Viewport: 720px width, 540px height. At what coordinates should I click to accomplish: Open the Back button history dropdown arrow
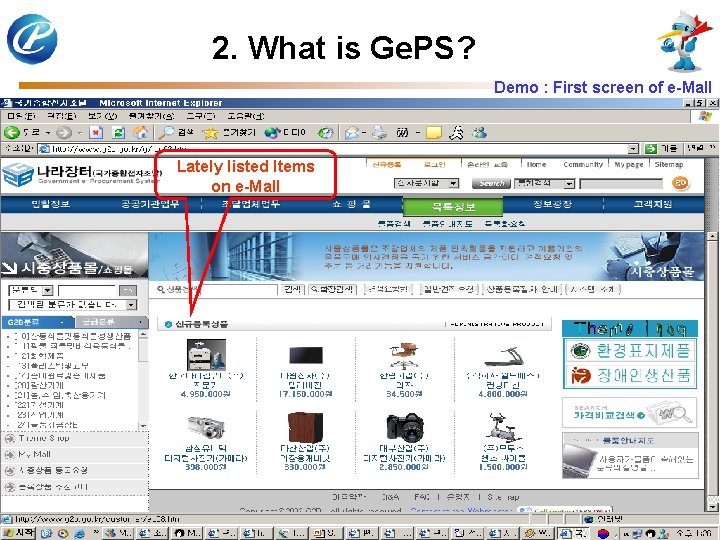pos(48,133)
